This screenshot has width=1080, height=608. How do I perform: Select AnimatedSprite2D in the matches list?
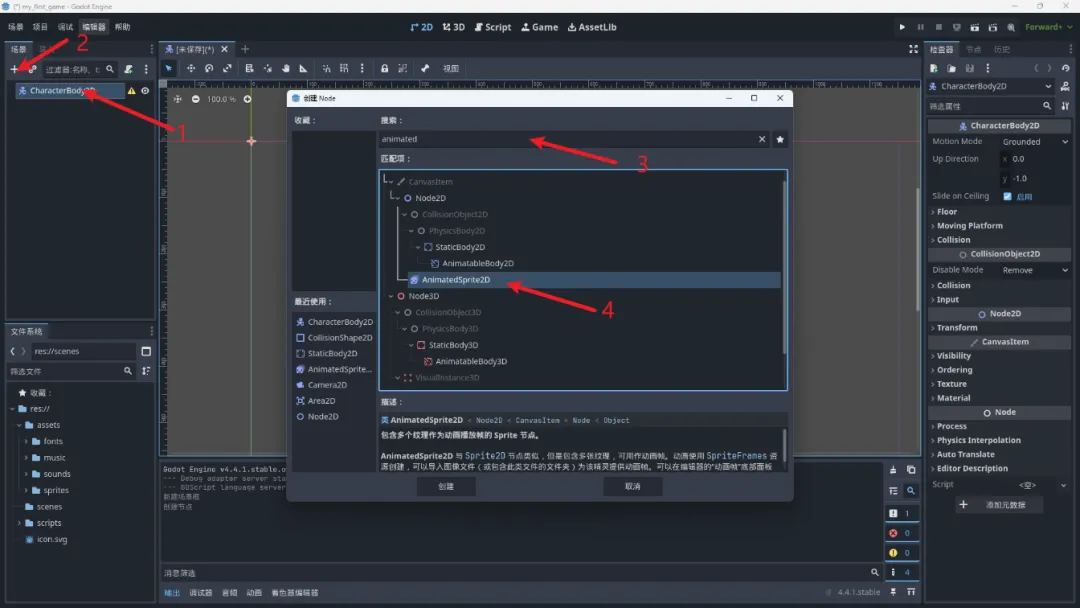coord(594,280)
